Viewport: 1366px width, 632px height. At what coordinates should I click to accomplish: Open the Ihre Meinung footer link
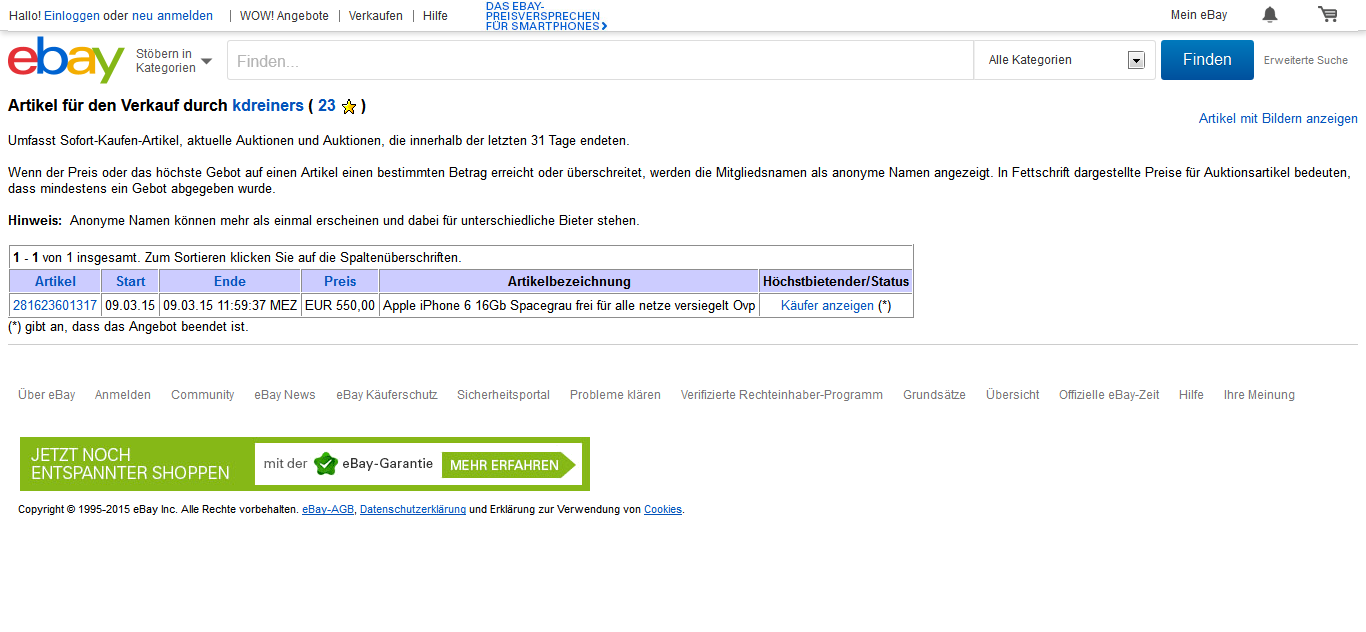pos(1259,395)
